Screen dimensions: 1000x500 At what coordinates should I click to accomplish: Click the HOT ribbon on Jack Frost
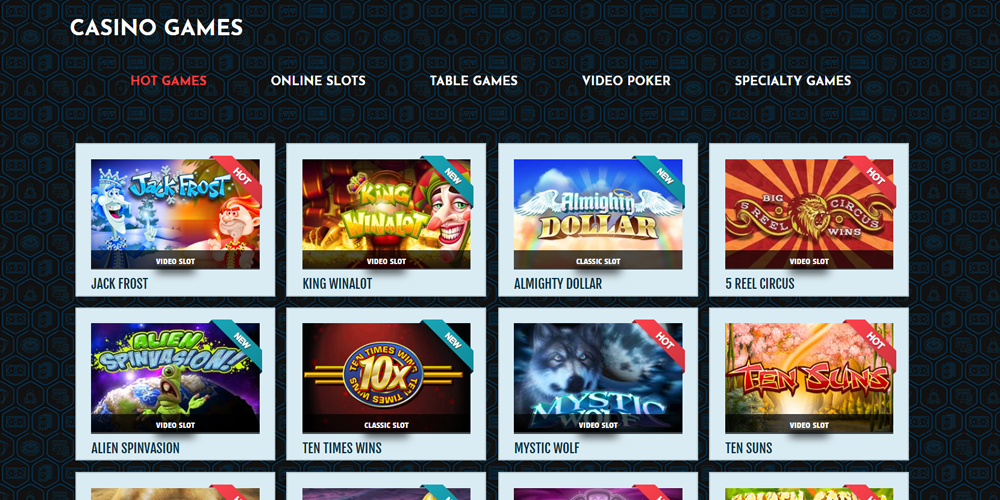pos(239,176)
